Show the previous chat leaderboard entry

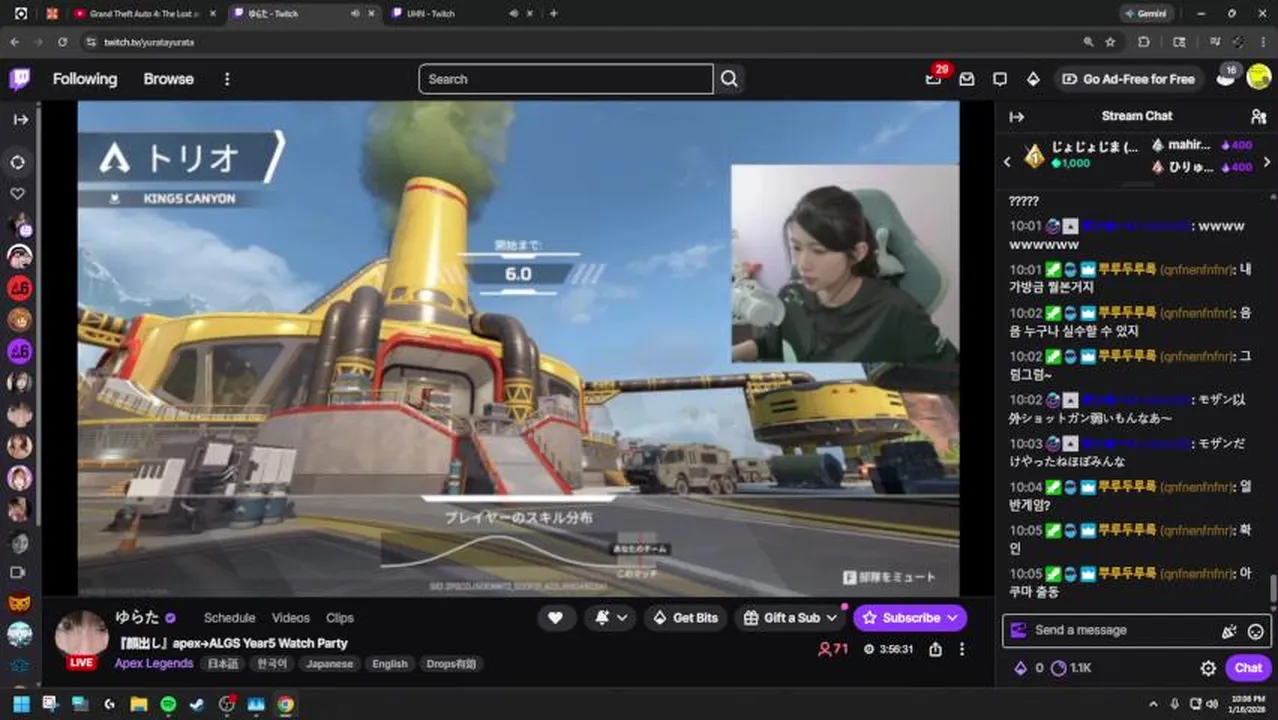pos(1007,161)
